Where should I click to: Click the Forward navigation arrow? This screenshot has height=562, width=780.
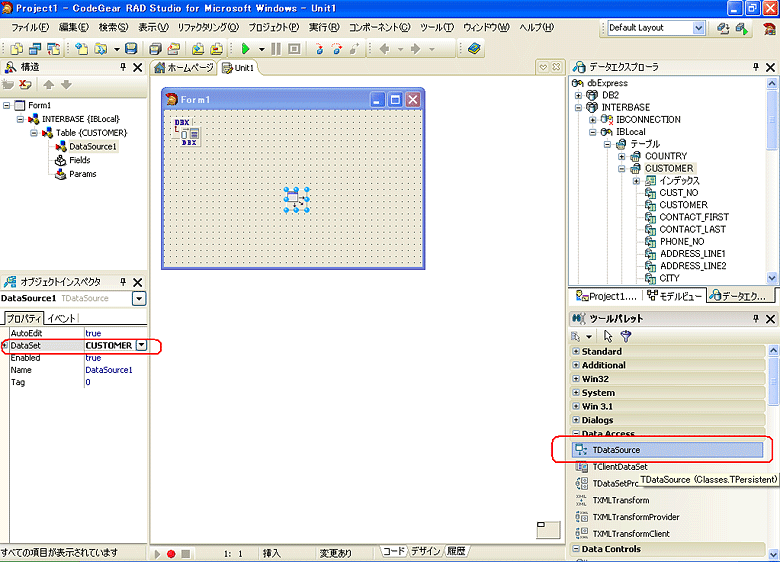[x=415, y=49]
